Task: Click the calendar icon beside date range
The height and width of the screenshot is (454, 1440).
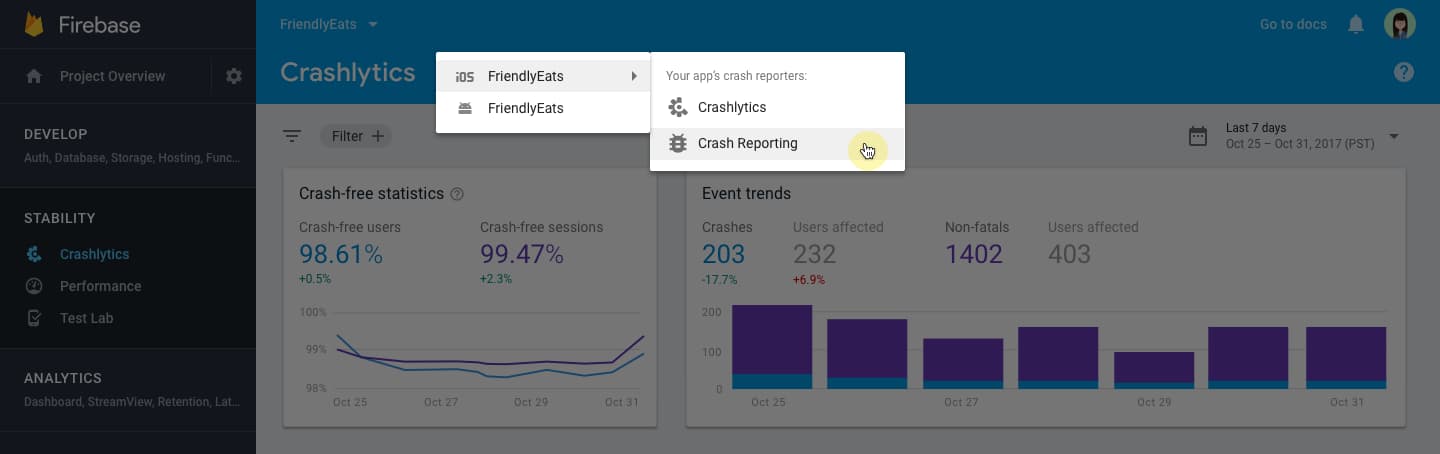Action: 1198,136
